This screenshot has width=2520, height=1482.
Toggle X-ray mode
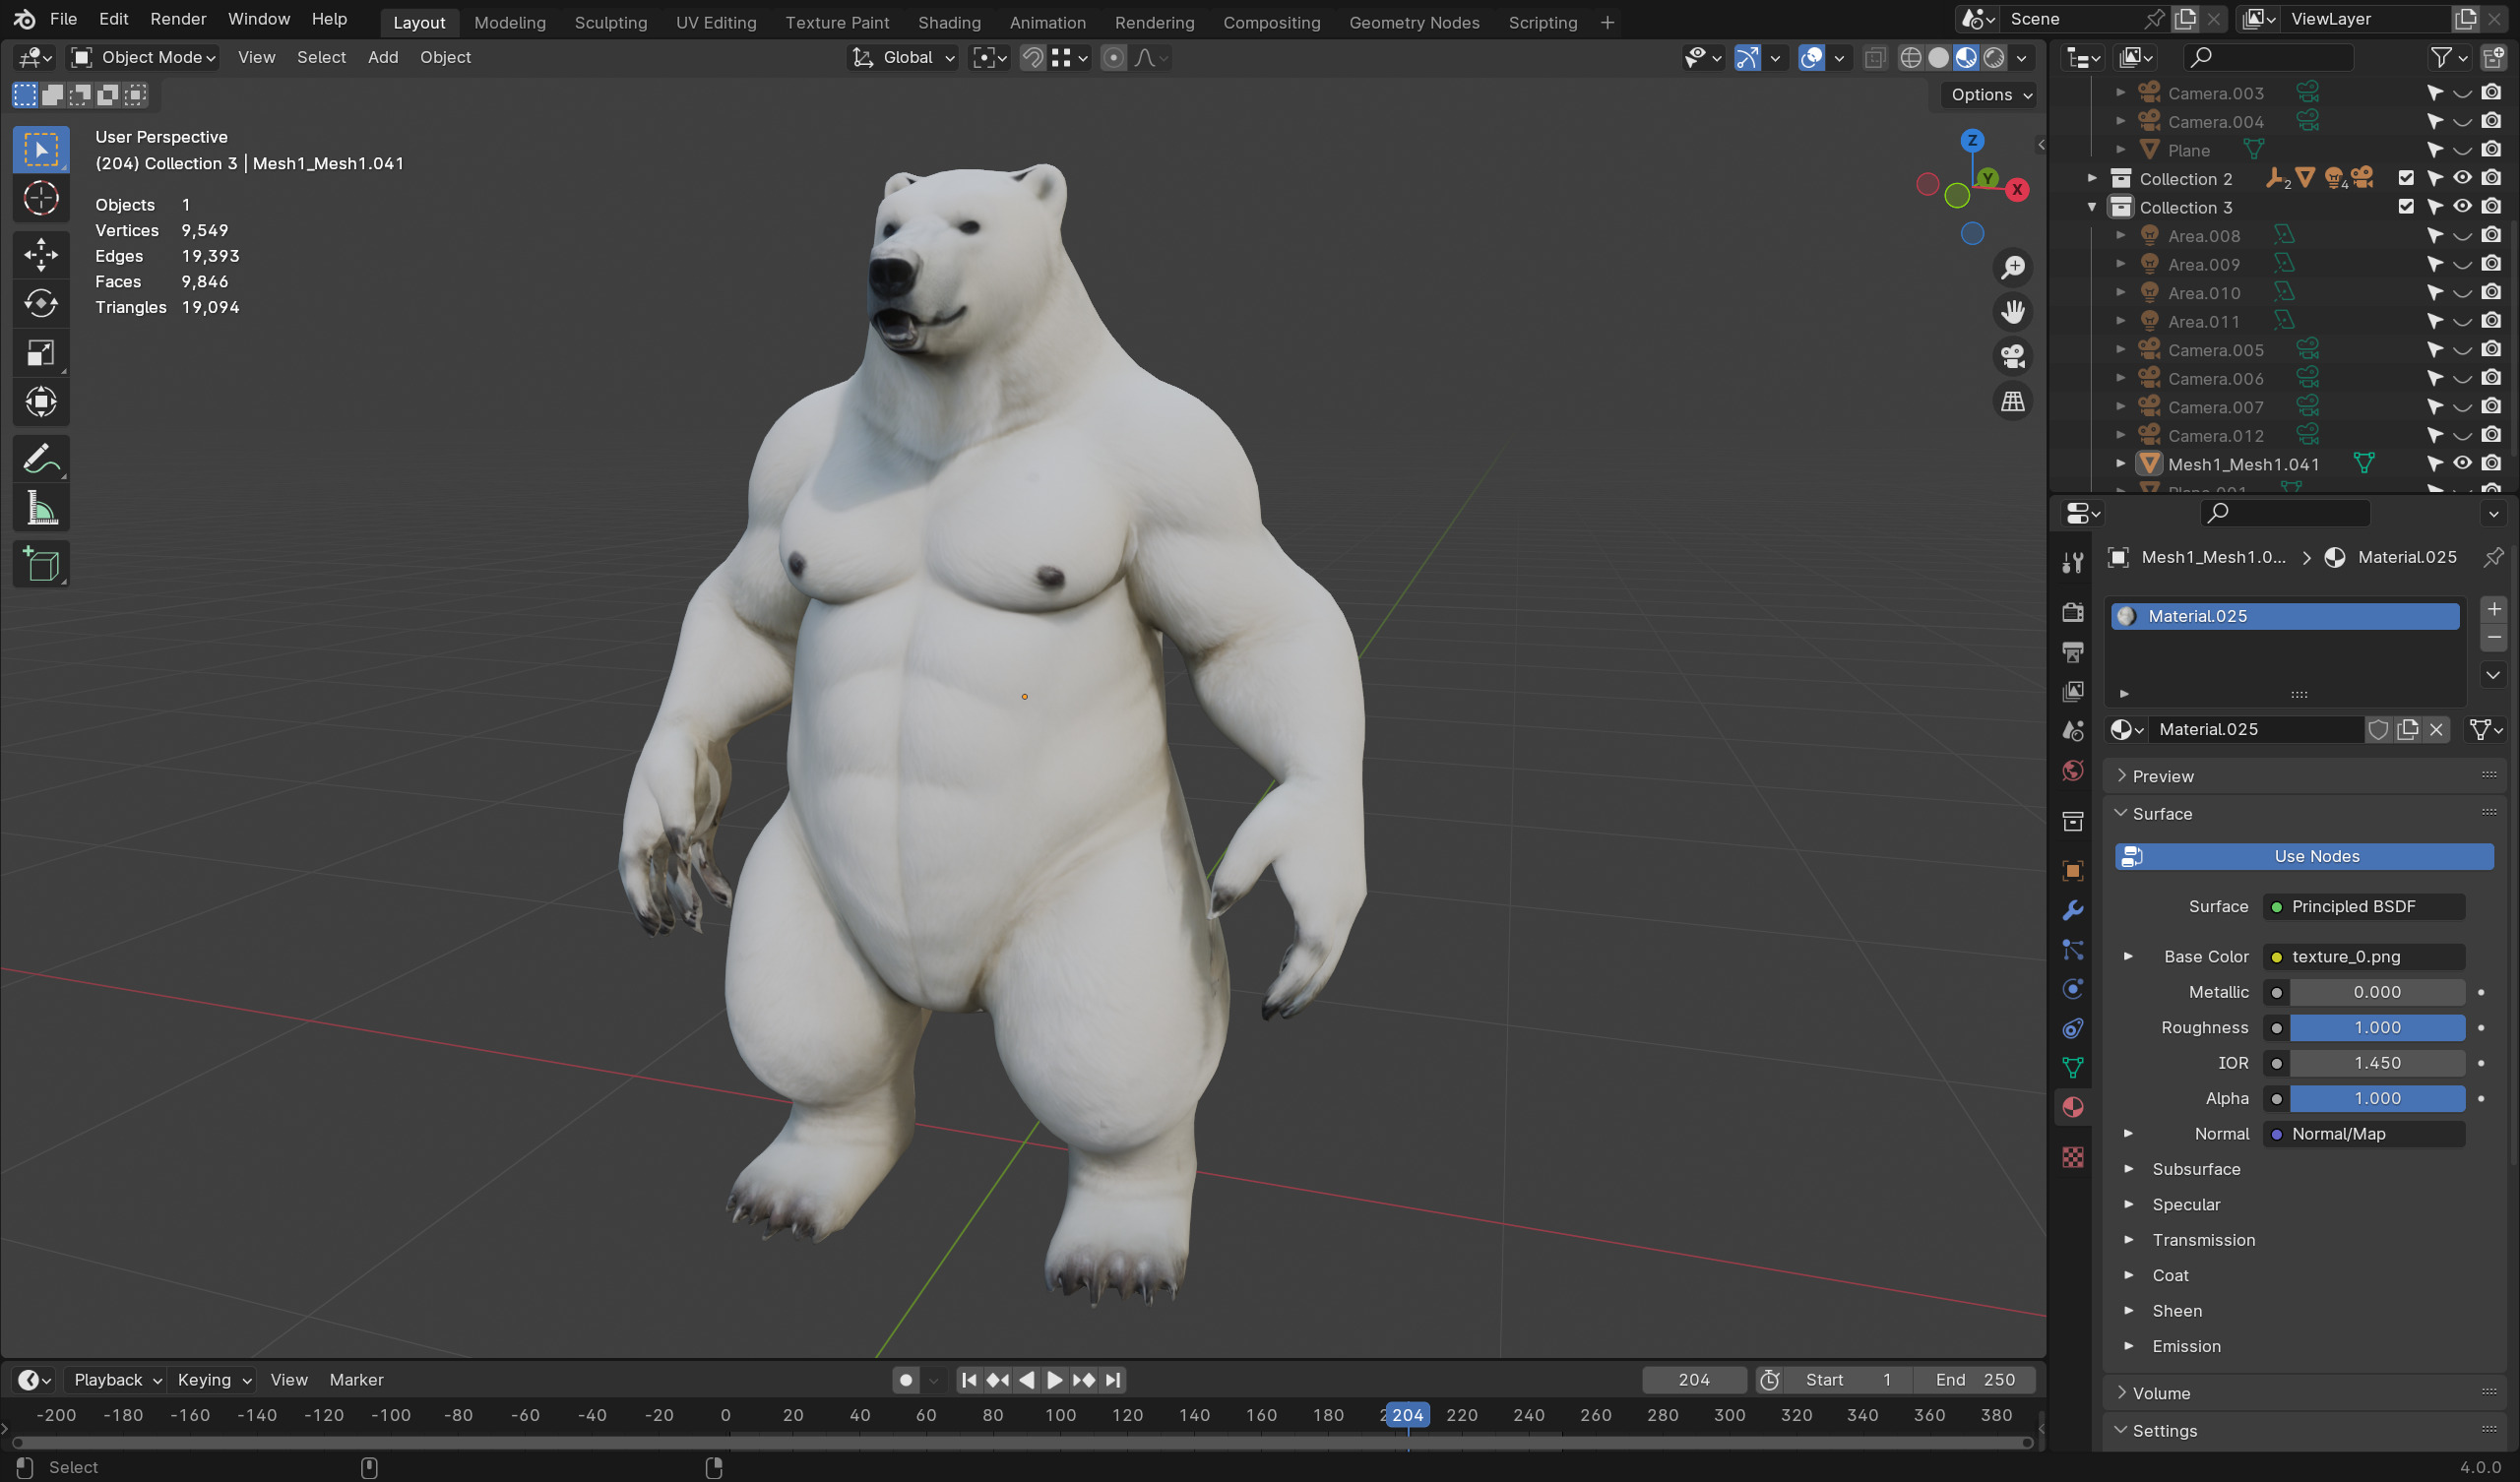(1875, 58)
